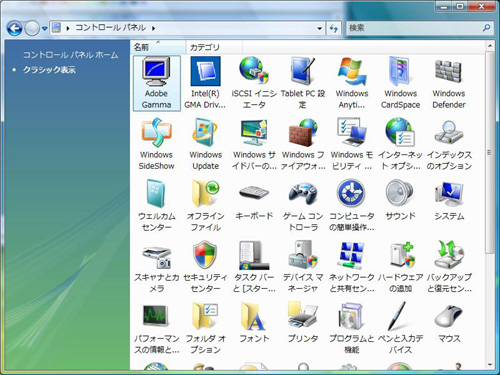Click the search magnifier icon

coord(487,28)
